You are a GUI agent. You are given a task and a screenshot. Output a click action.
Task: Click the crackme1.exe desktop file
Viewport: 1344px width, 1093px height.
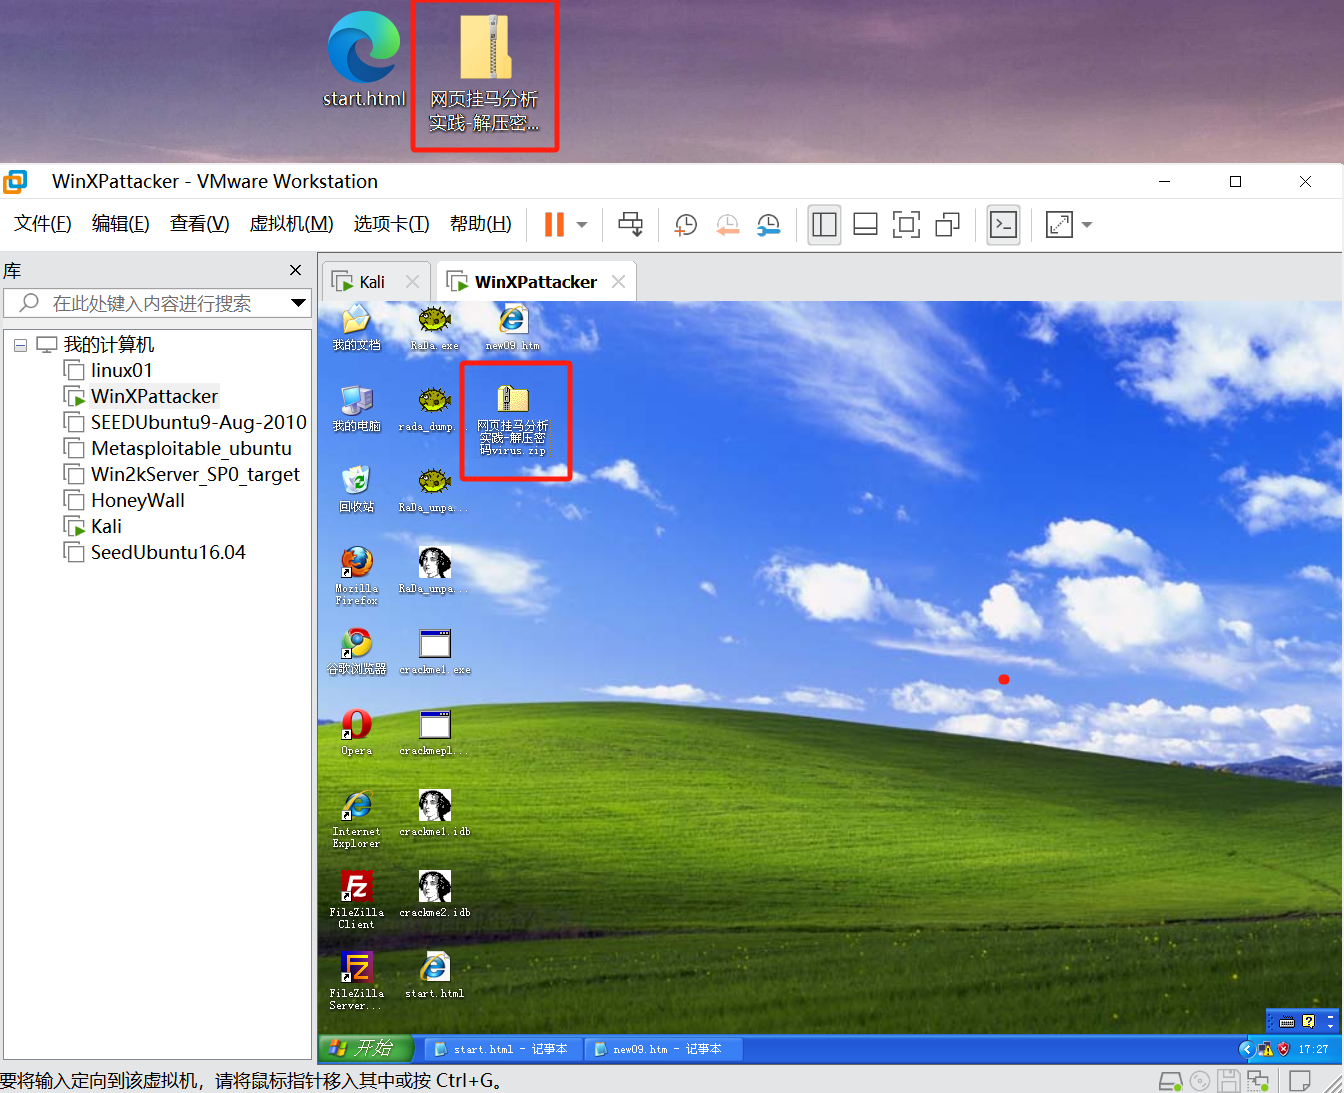pos(434,651)
